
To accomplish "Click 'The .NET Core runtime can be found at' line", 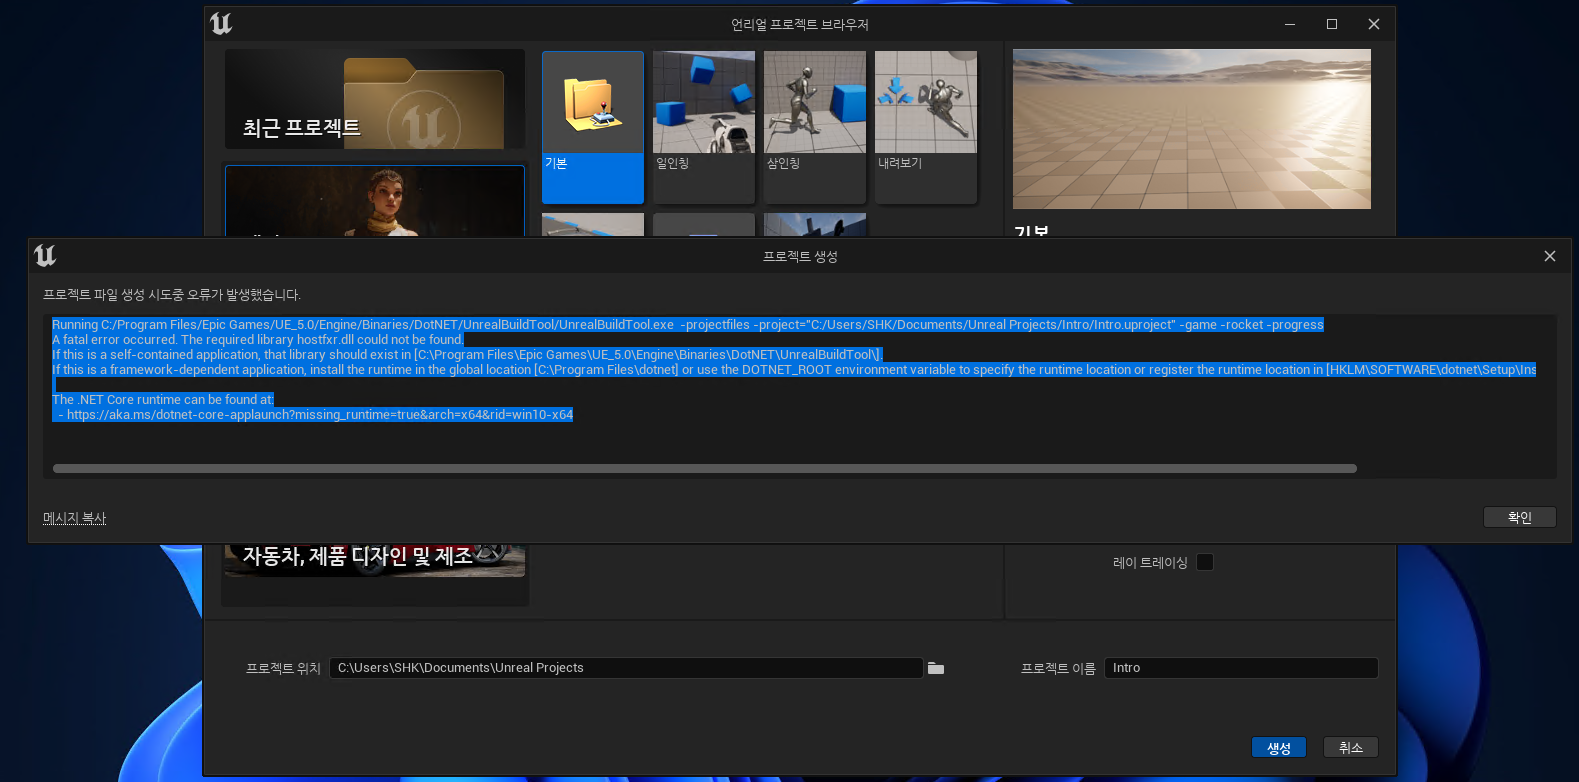I will pos(163,400).
